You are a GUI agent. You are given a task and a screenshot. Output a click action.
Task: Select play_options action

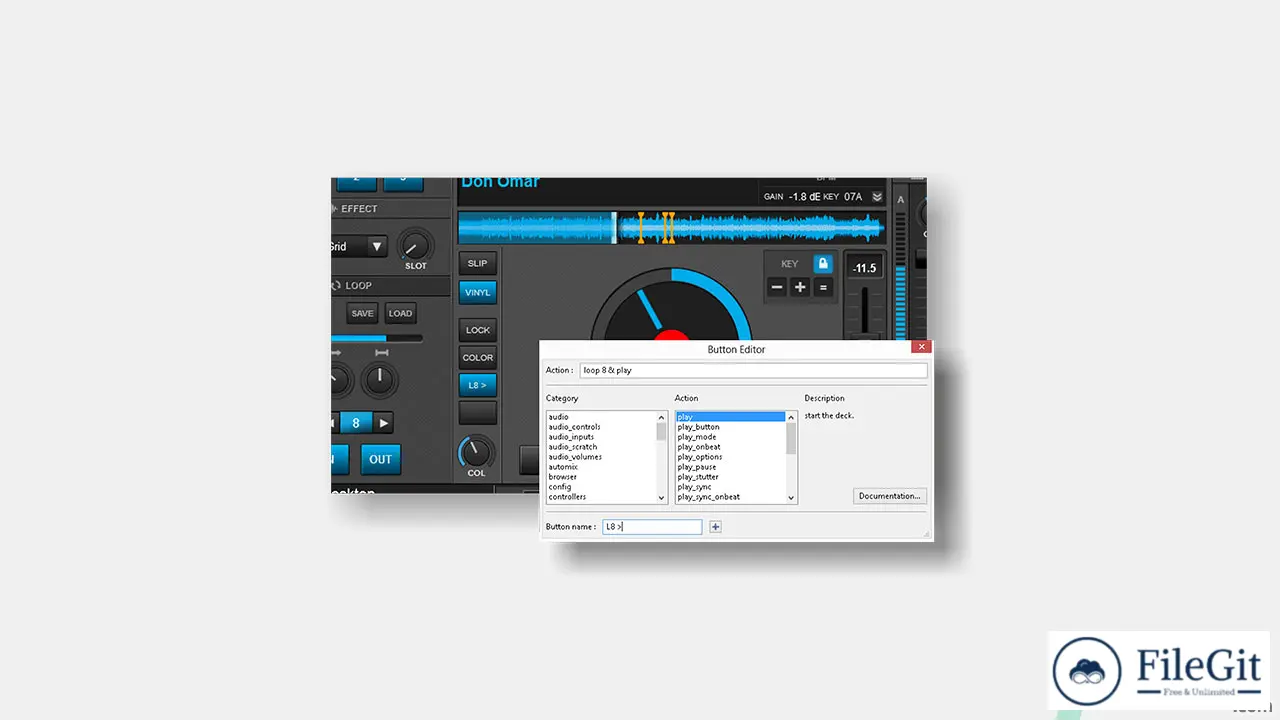[x=731, y=457]
